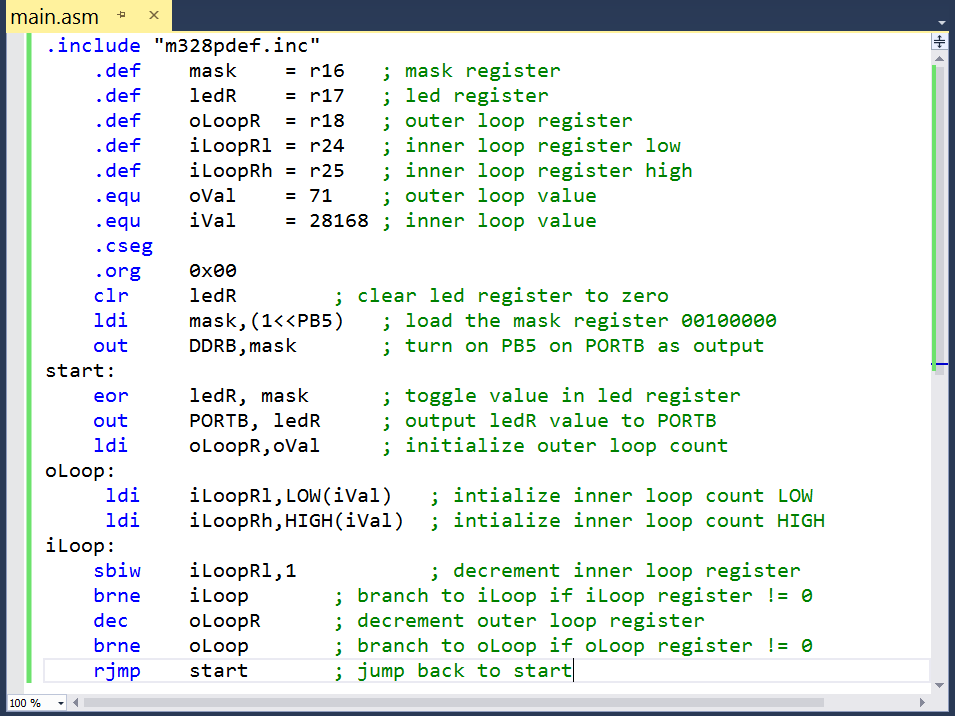Place cursor on the .include directive
Viewport: 955px width, 716px height.
click(x=93, y=45)
